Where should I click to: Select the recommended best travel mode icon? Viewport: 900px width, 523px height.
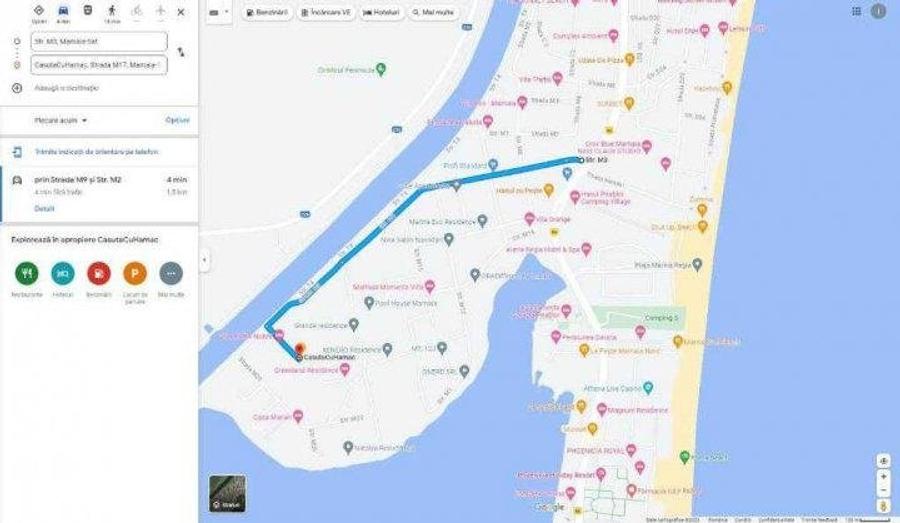[x=39, y=11]
